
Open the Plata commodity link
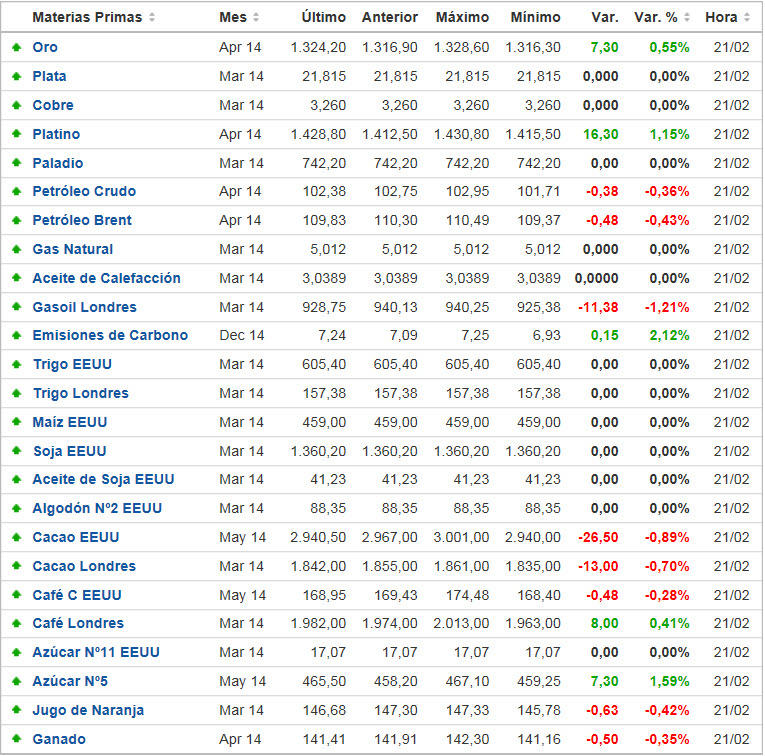tap(50, 77)
